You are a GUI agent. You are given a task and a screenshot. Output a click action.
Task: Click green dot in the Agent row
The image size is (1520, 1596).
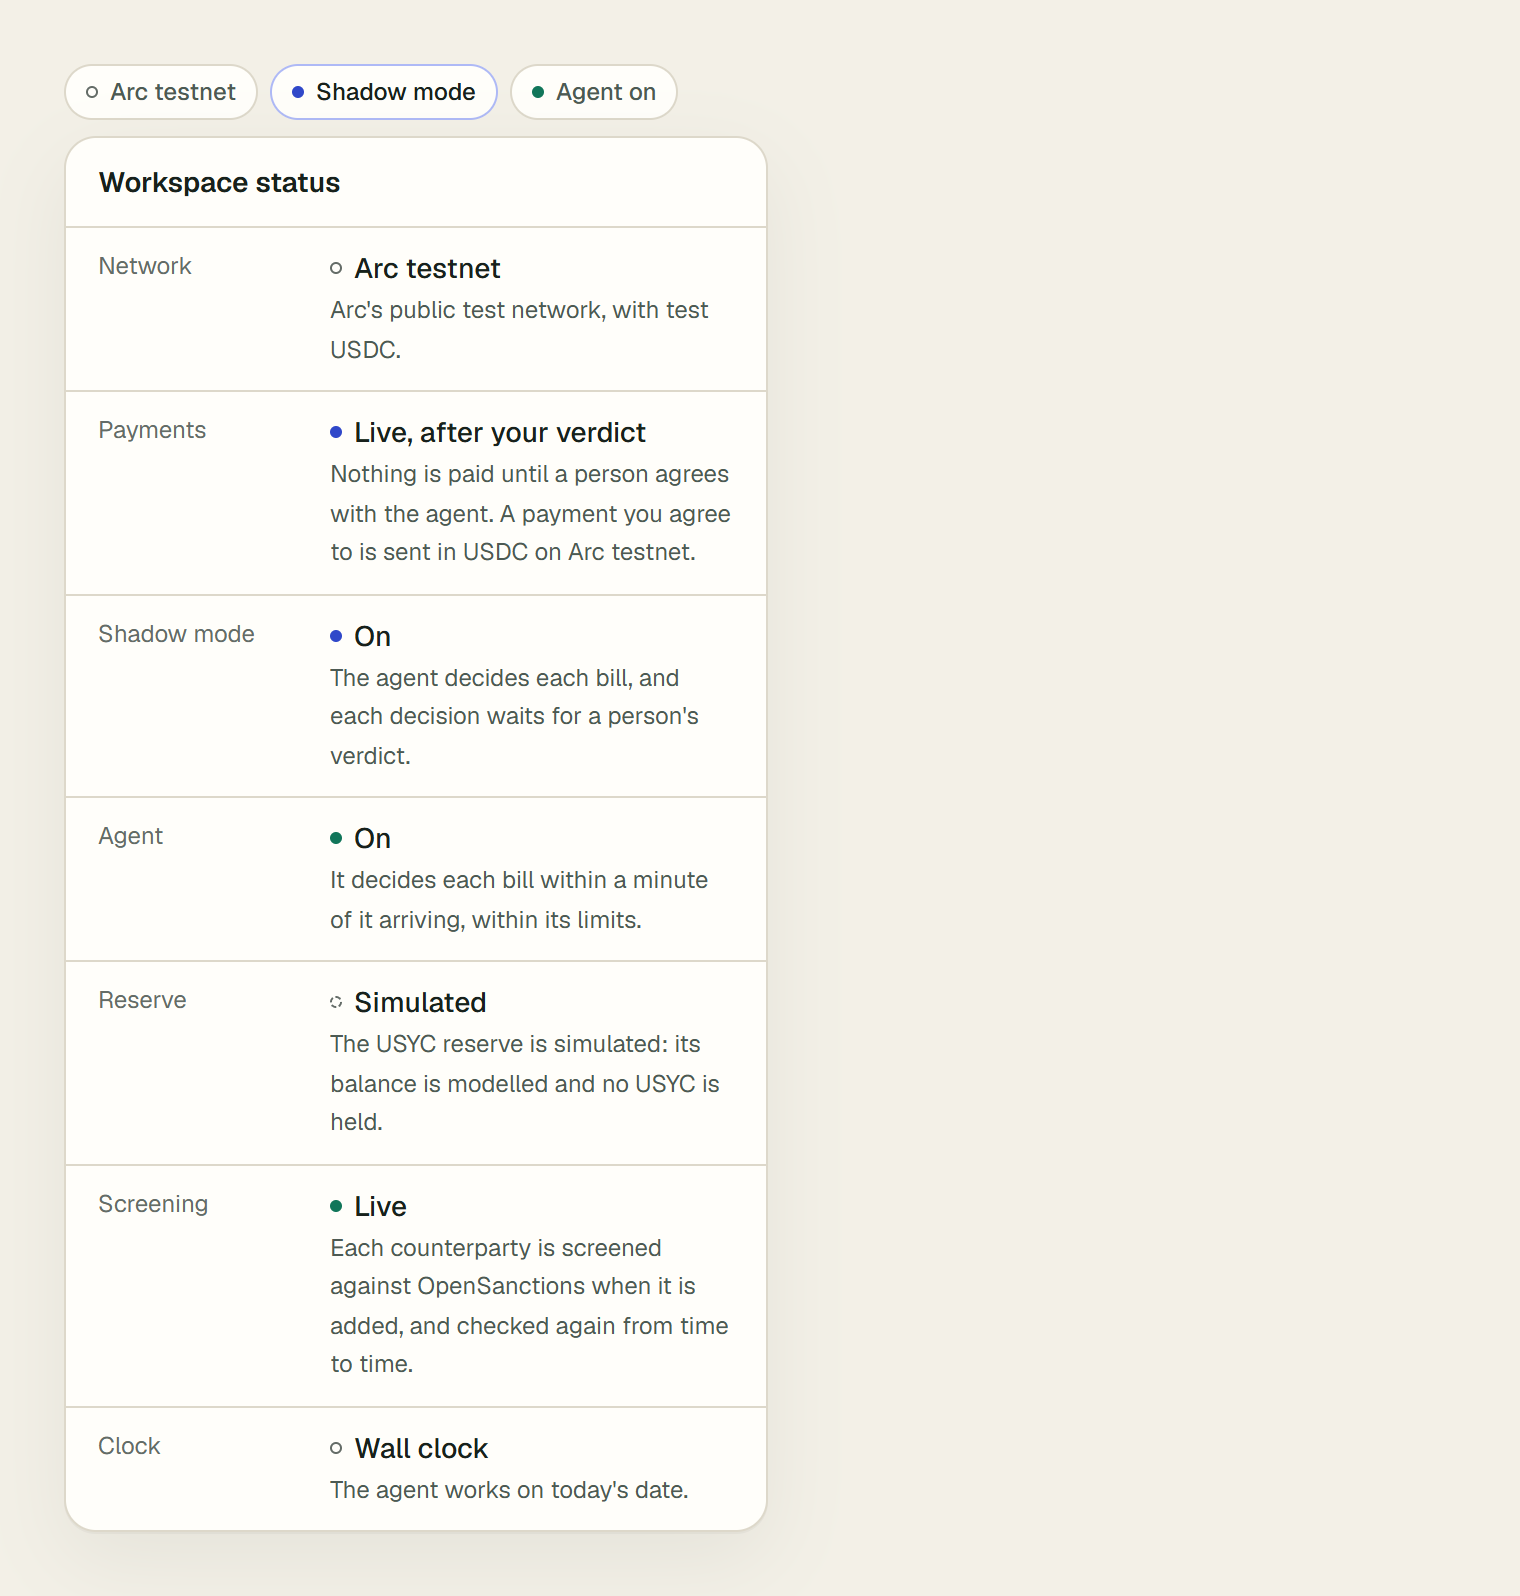click(336, 838)
